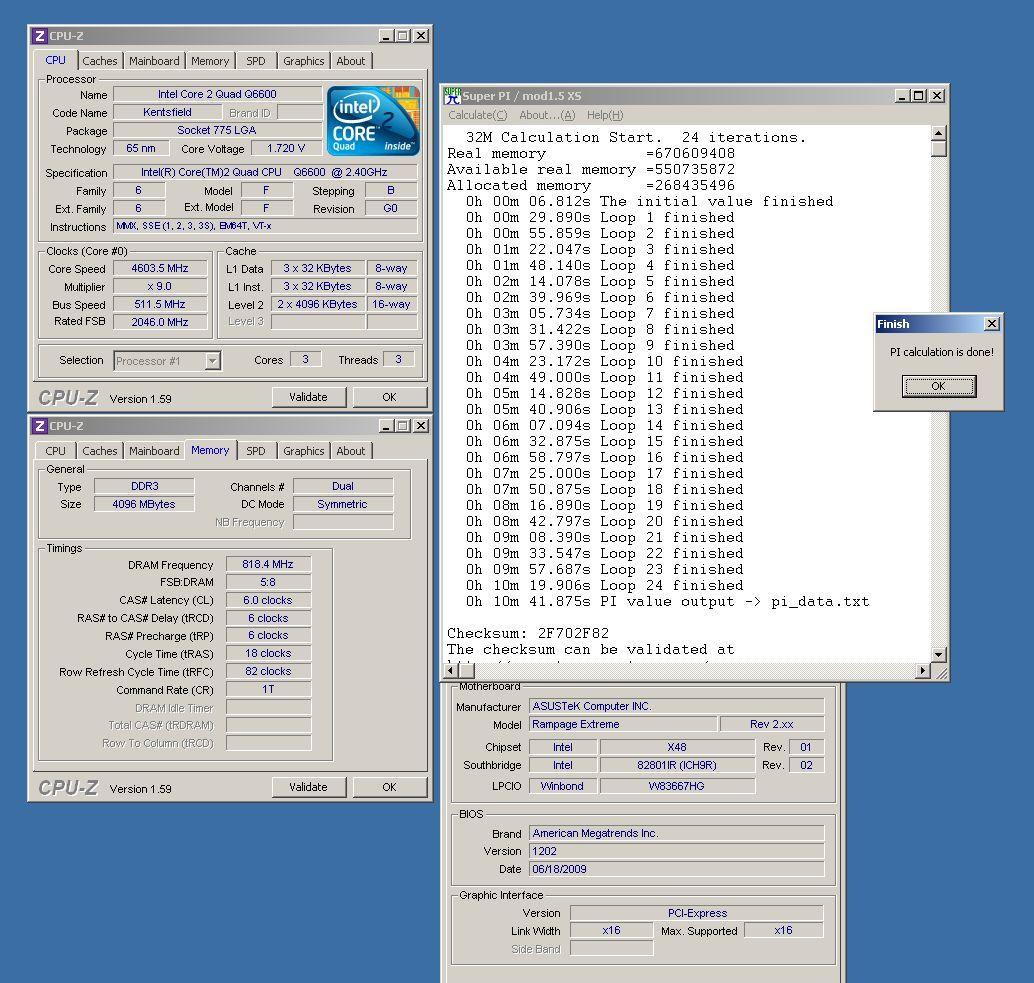Click the CPU-Z logo icon in top window title bar
1034x983 pixels.
point(40,36)
